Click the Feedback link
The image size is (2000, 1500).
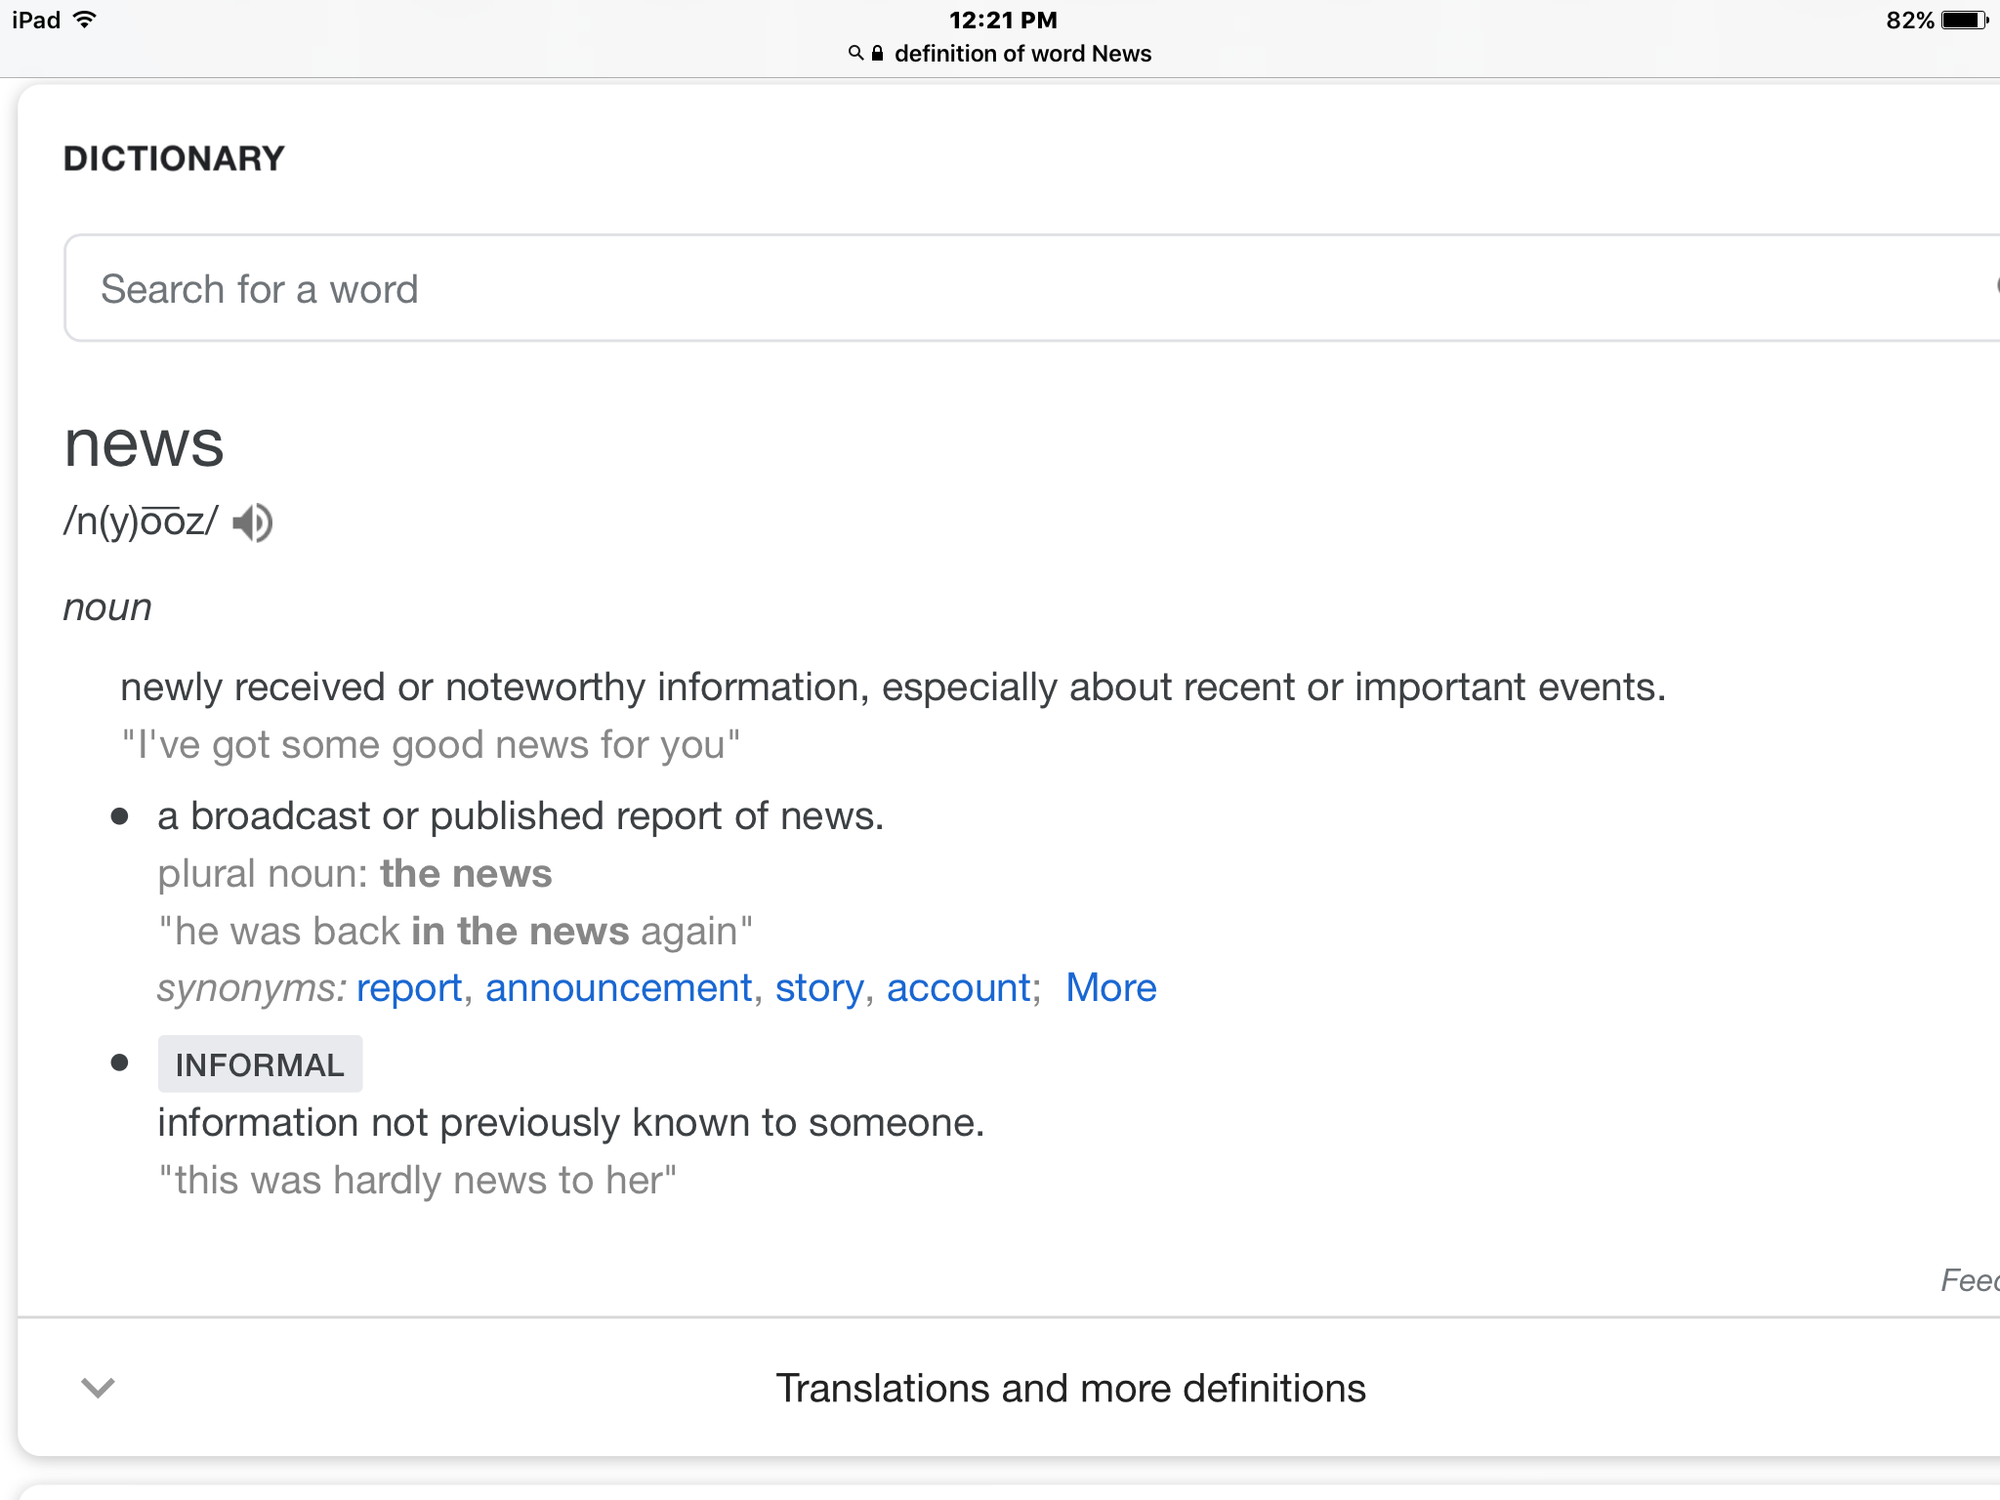pos(1968,1280)
